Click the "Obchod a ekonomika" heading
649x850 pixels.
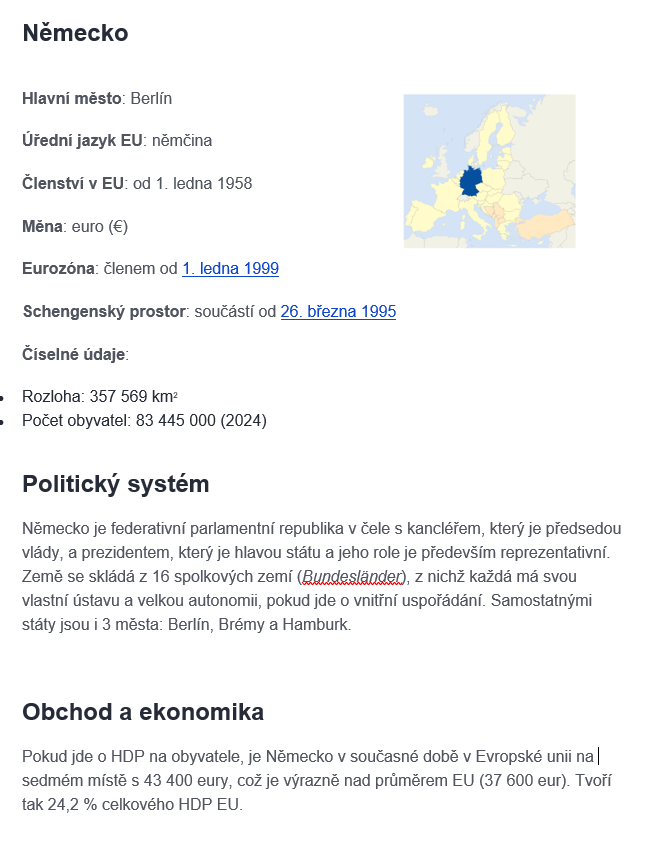point(143,712)
